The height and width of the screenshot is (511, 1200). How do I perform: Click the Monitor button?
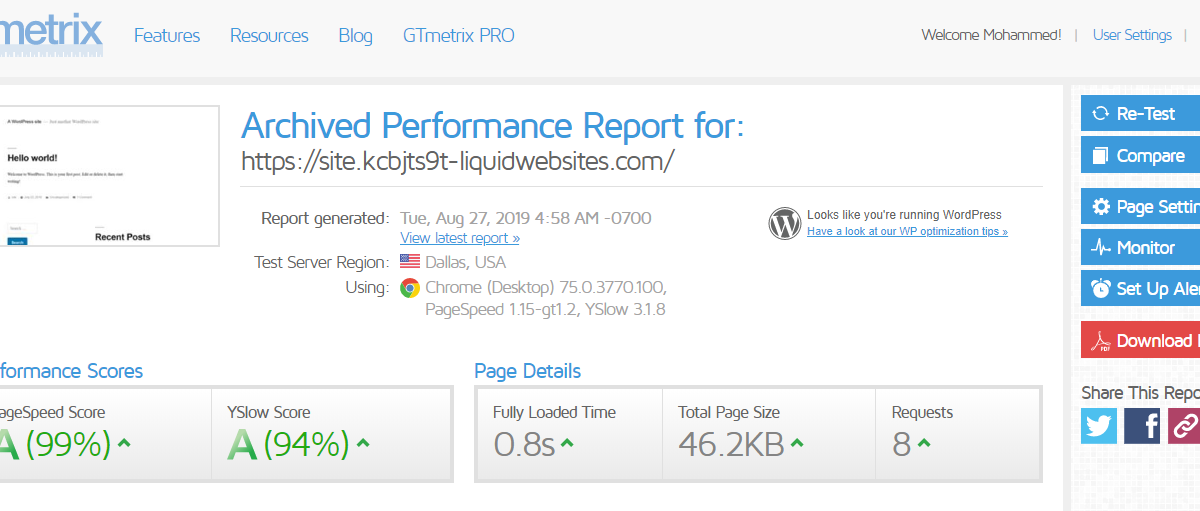coord(1140,247)
